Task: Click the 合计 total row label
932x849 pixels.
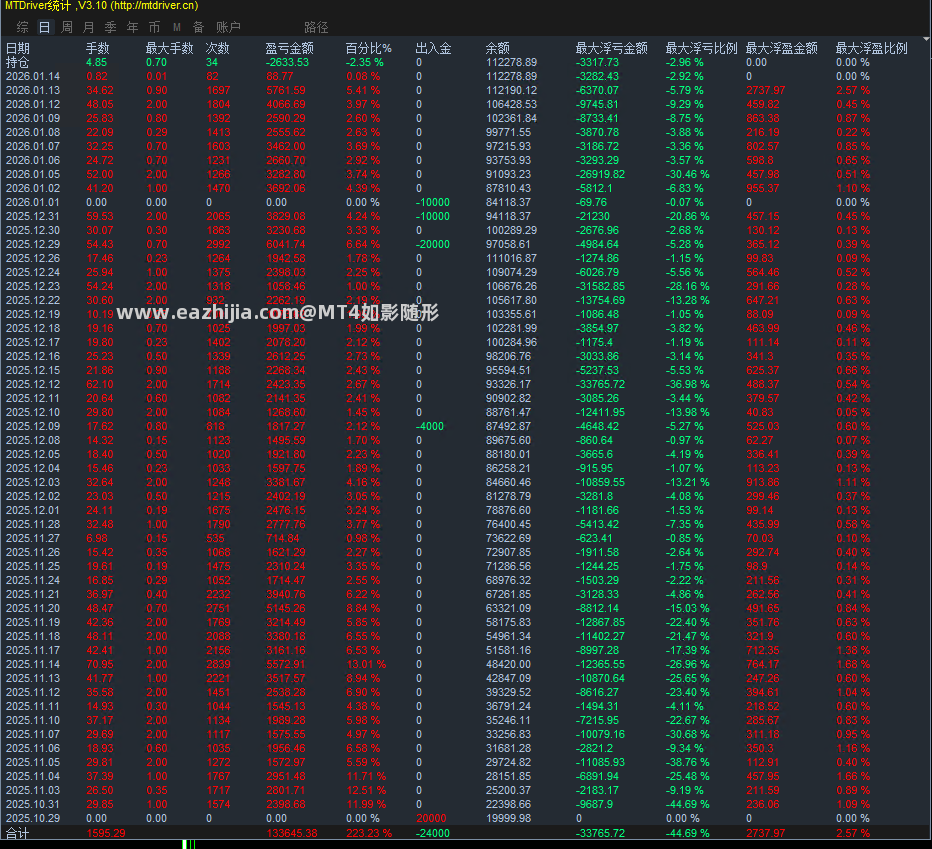Action: (x=17, y=833)
